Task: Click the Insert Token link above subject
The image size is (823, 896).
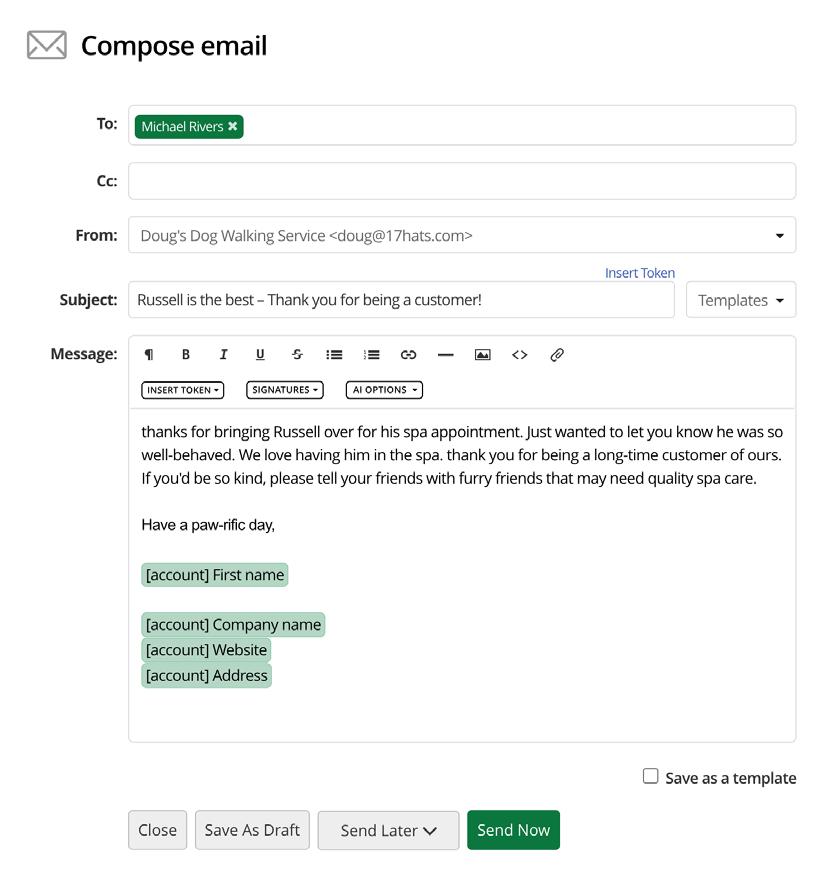Action: (639, 273)
